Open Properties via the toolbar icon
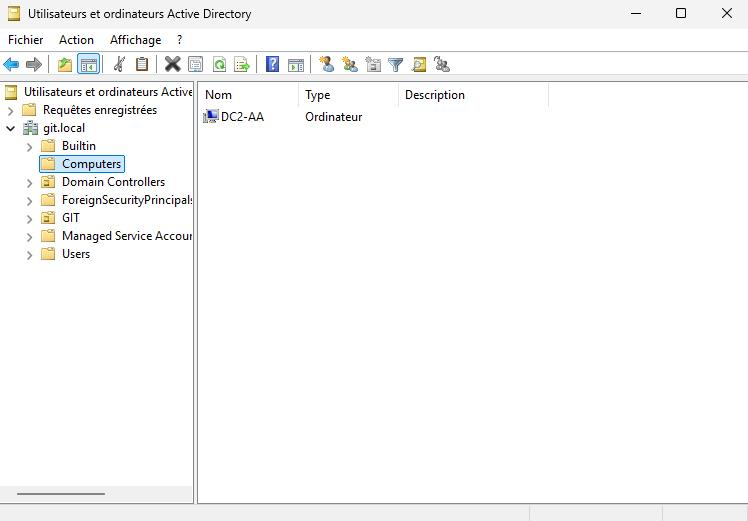Image resolution: width=748 pixels, height=521 pixels. point(196,64)
